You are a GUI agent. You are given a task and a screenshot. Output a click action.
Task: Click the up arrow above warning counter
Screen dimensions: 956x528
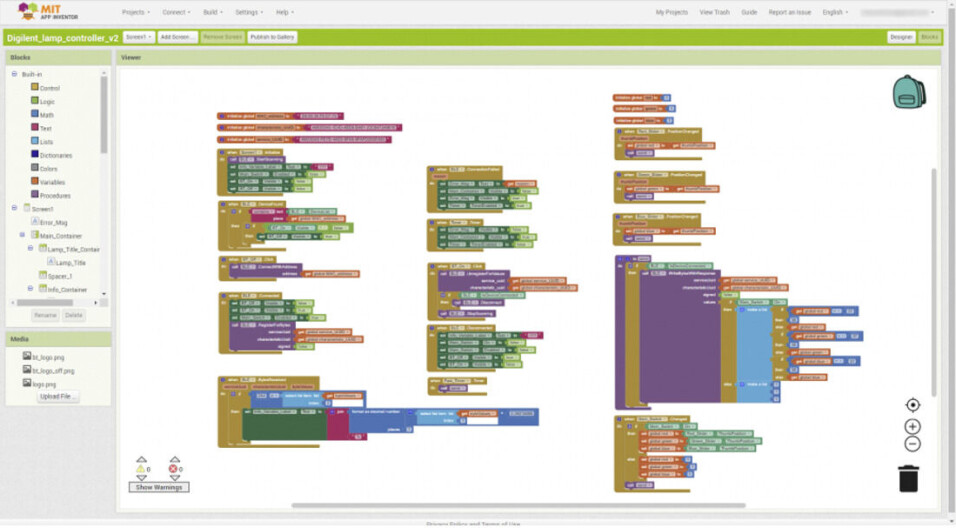(141, 459)
